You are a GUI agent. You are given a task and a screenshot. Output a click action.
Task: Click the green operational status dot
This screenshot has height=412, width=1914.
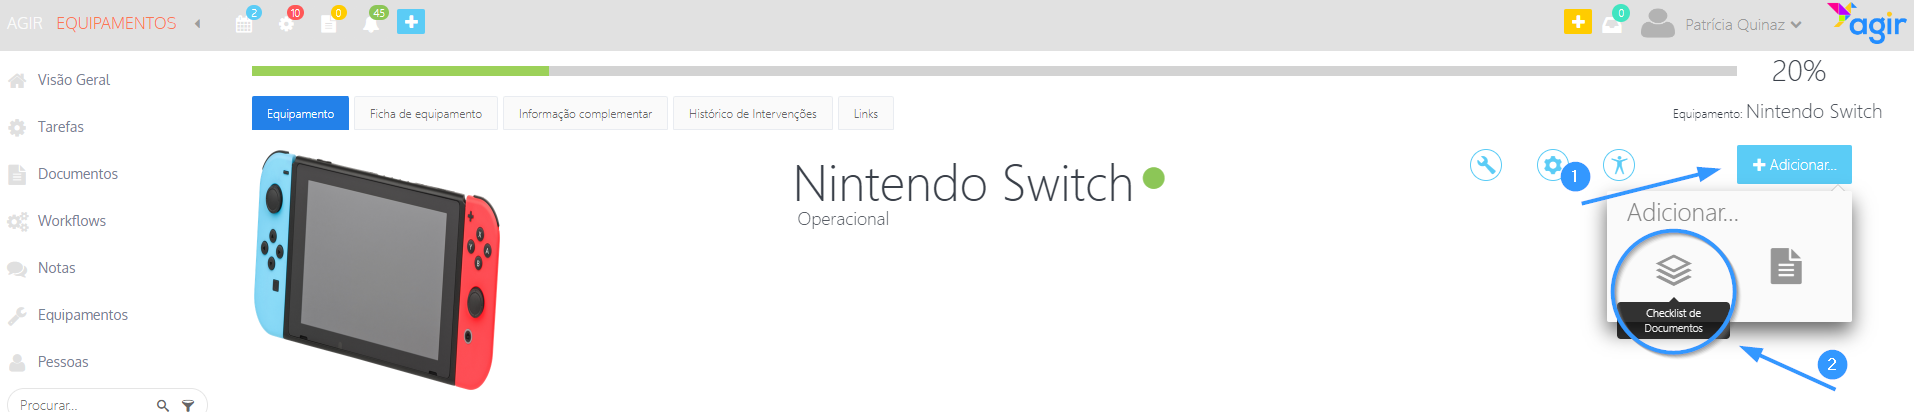[x=1154, y=178]
